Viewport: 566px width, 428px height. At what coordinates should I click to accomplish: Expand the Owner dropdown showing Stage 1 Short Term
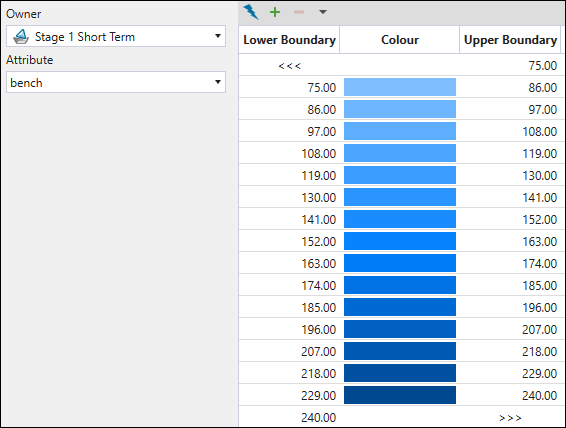point(116,36)
